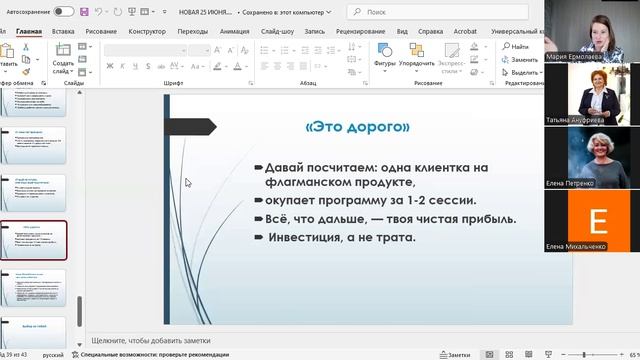
Task: Expand the 'Сохранено в: этот компьютер' dropdown
Action: (x=286, y=12)
